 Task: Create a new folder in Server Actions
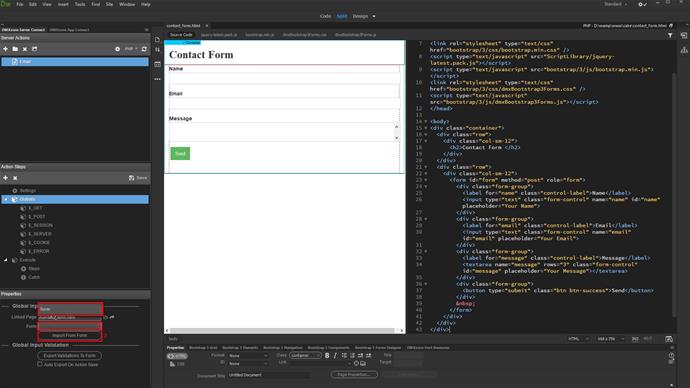(x=15, y=49)
